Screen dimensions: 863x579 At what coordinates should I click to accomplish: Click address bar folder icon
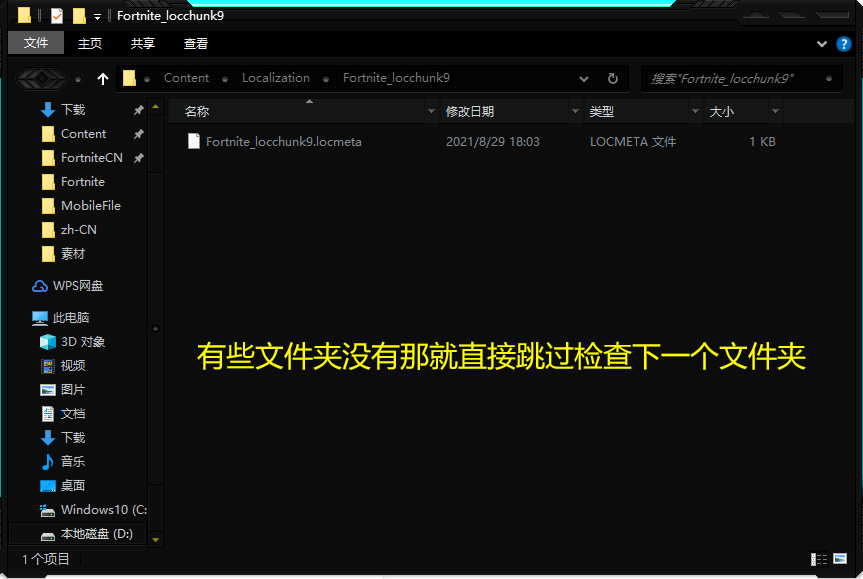129,78
